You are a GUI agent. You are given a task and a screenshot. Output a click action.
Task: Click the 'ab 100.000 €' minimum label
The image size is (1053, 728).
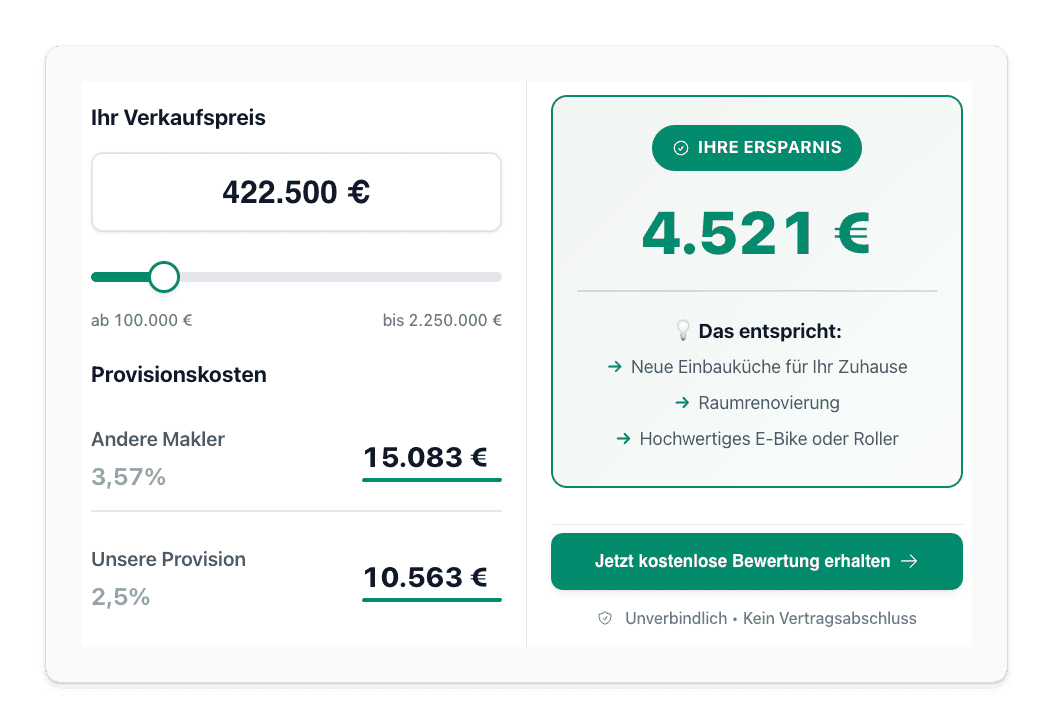click(141, 321)
